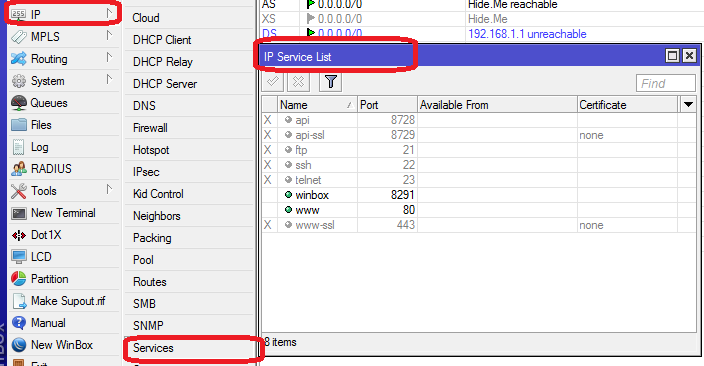
Task: Select the winbox service row
Action: tap(479, 195)
